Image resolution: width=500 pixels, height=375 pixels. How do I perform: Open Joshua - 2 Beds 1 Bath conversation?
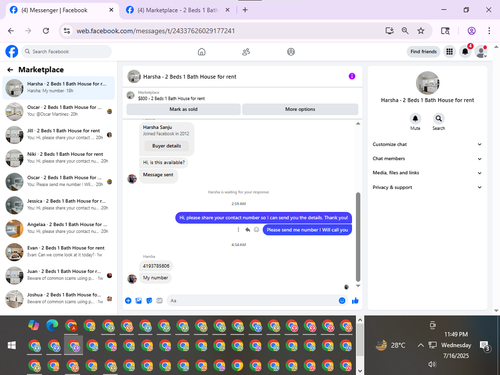[x=59, y=299]
